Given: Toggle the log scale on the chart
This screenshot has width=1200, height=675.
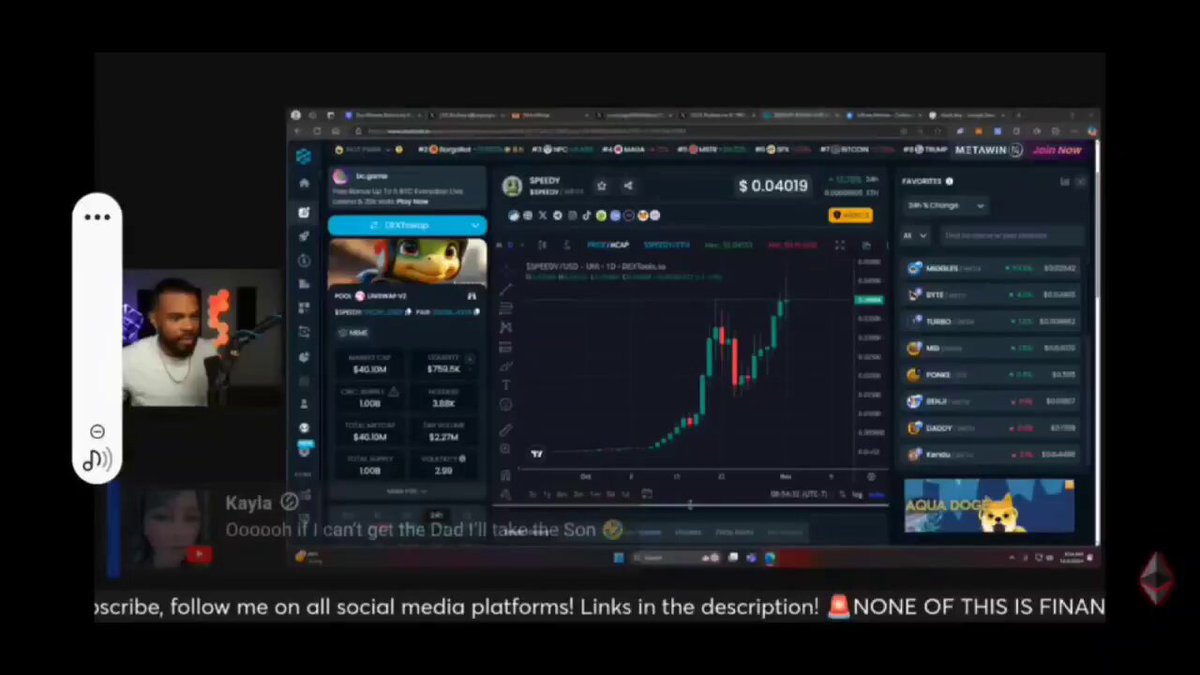Looking at the screenshot, I should 857,494.
